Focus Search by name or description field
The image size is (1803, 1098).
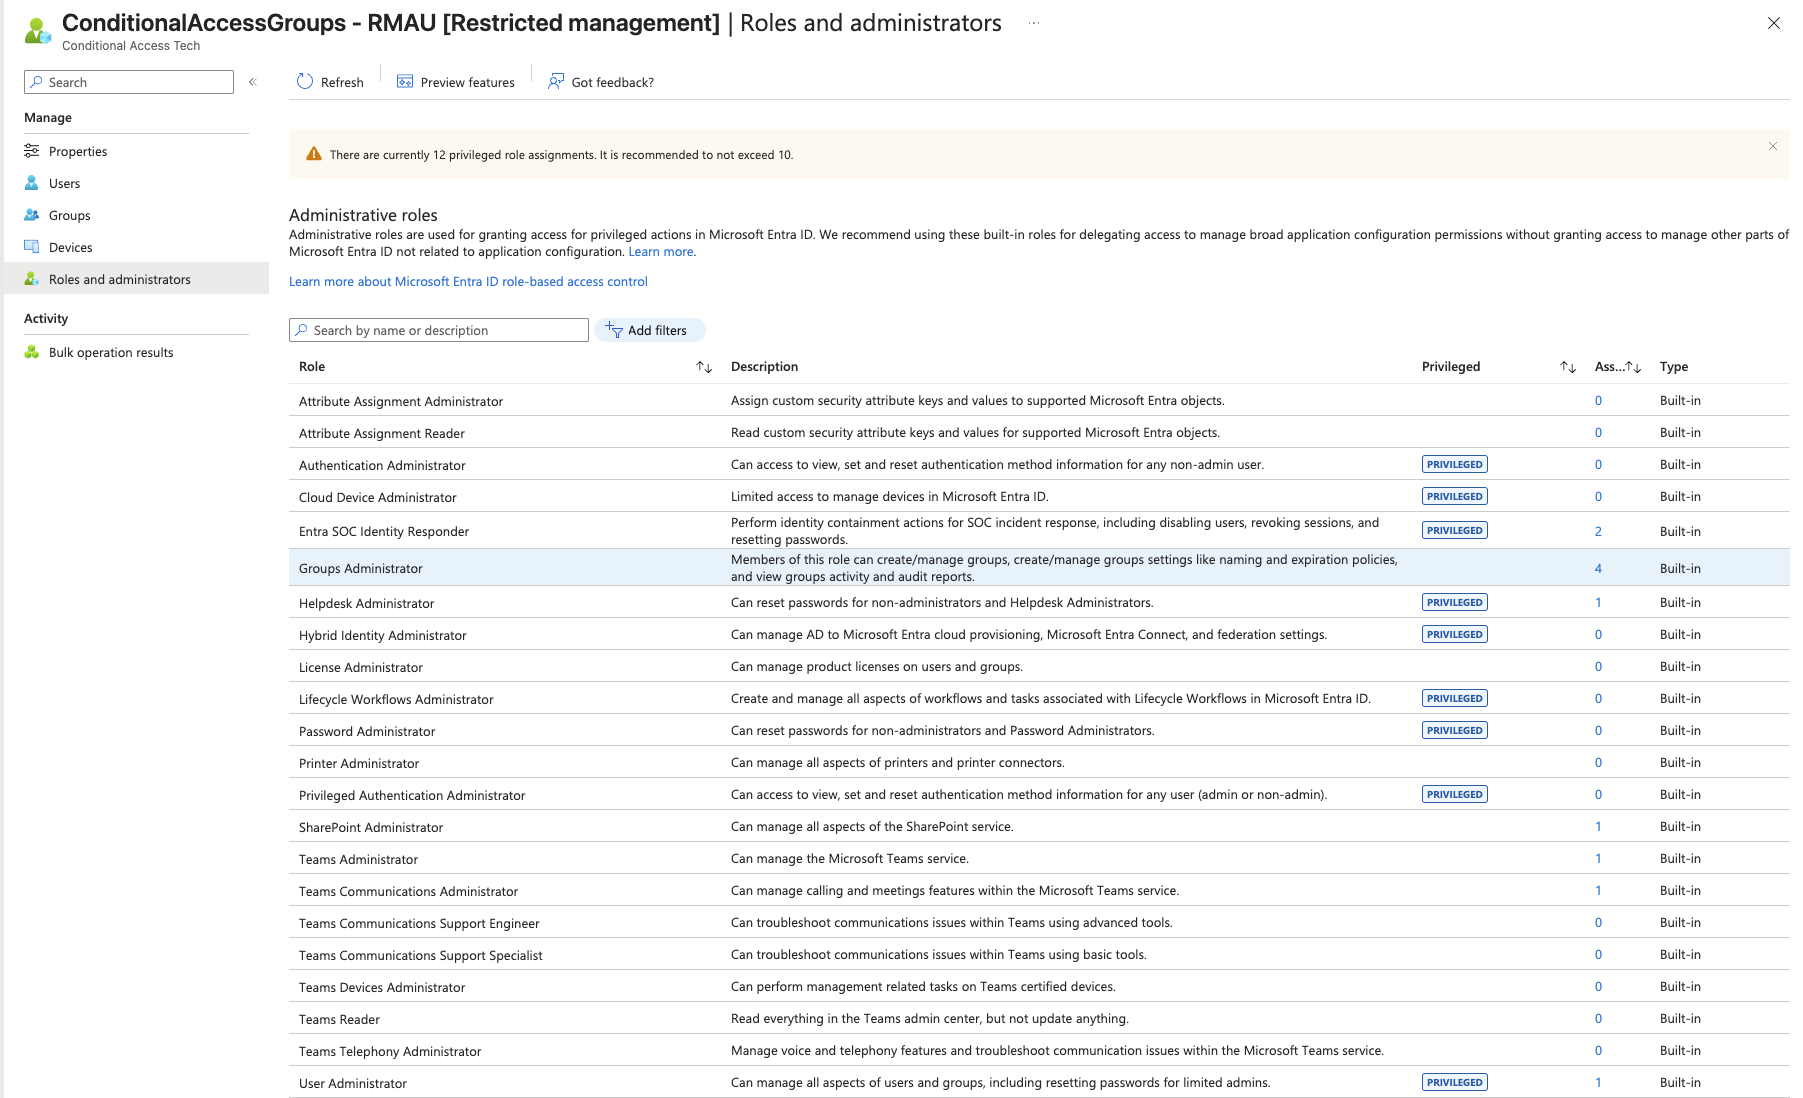439,330
